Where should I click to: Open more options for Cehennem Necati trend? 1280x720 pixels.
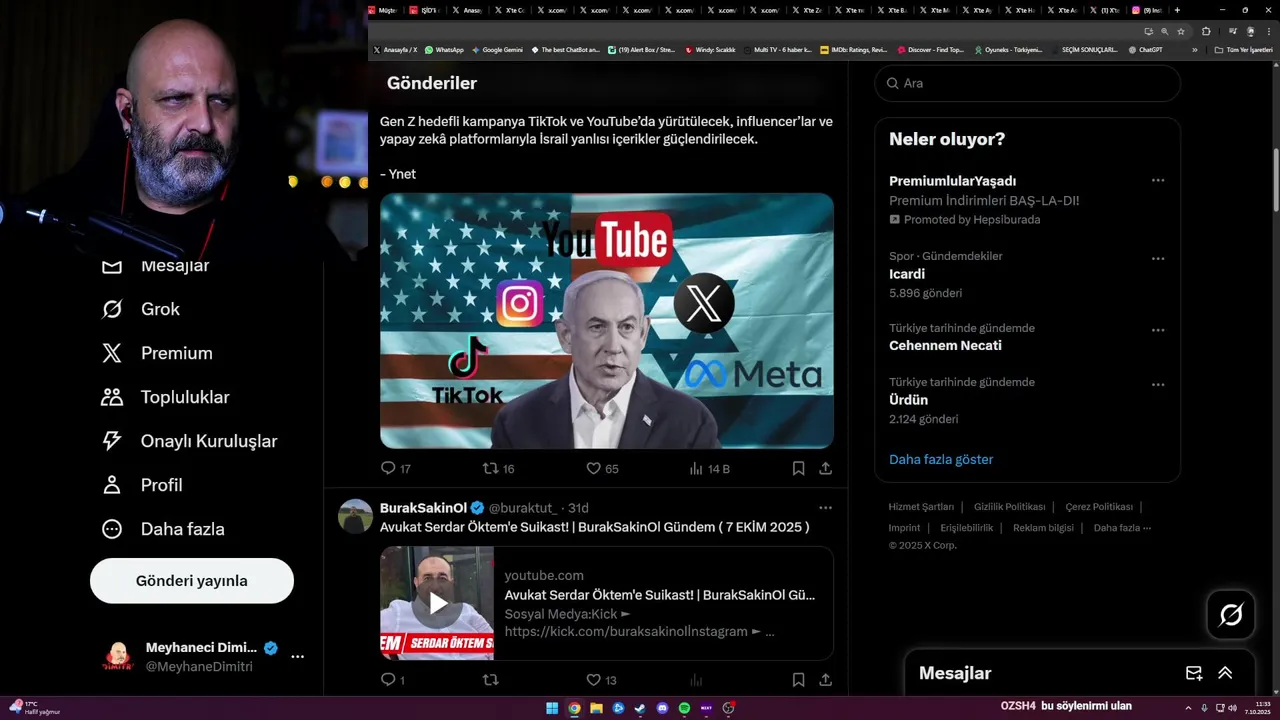pos(1157,330)
